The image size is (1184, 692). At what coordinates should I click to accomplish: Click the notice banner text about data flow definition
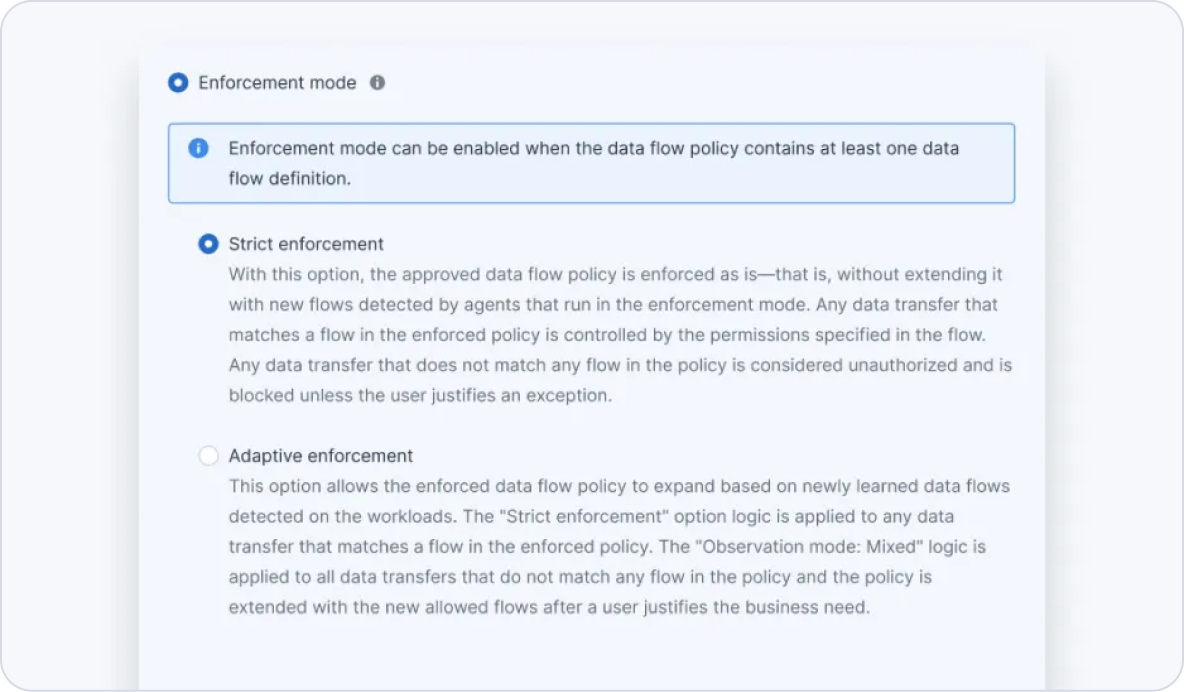tap(593, 148)
